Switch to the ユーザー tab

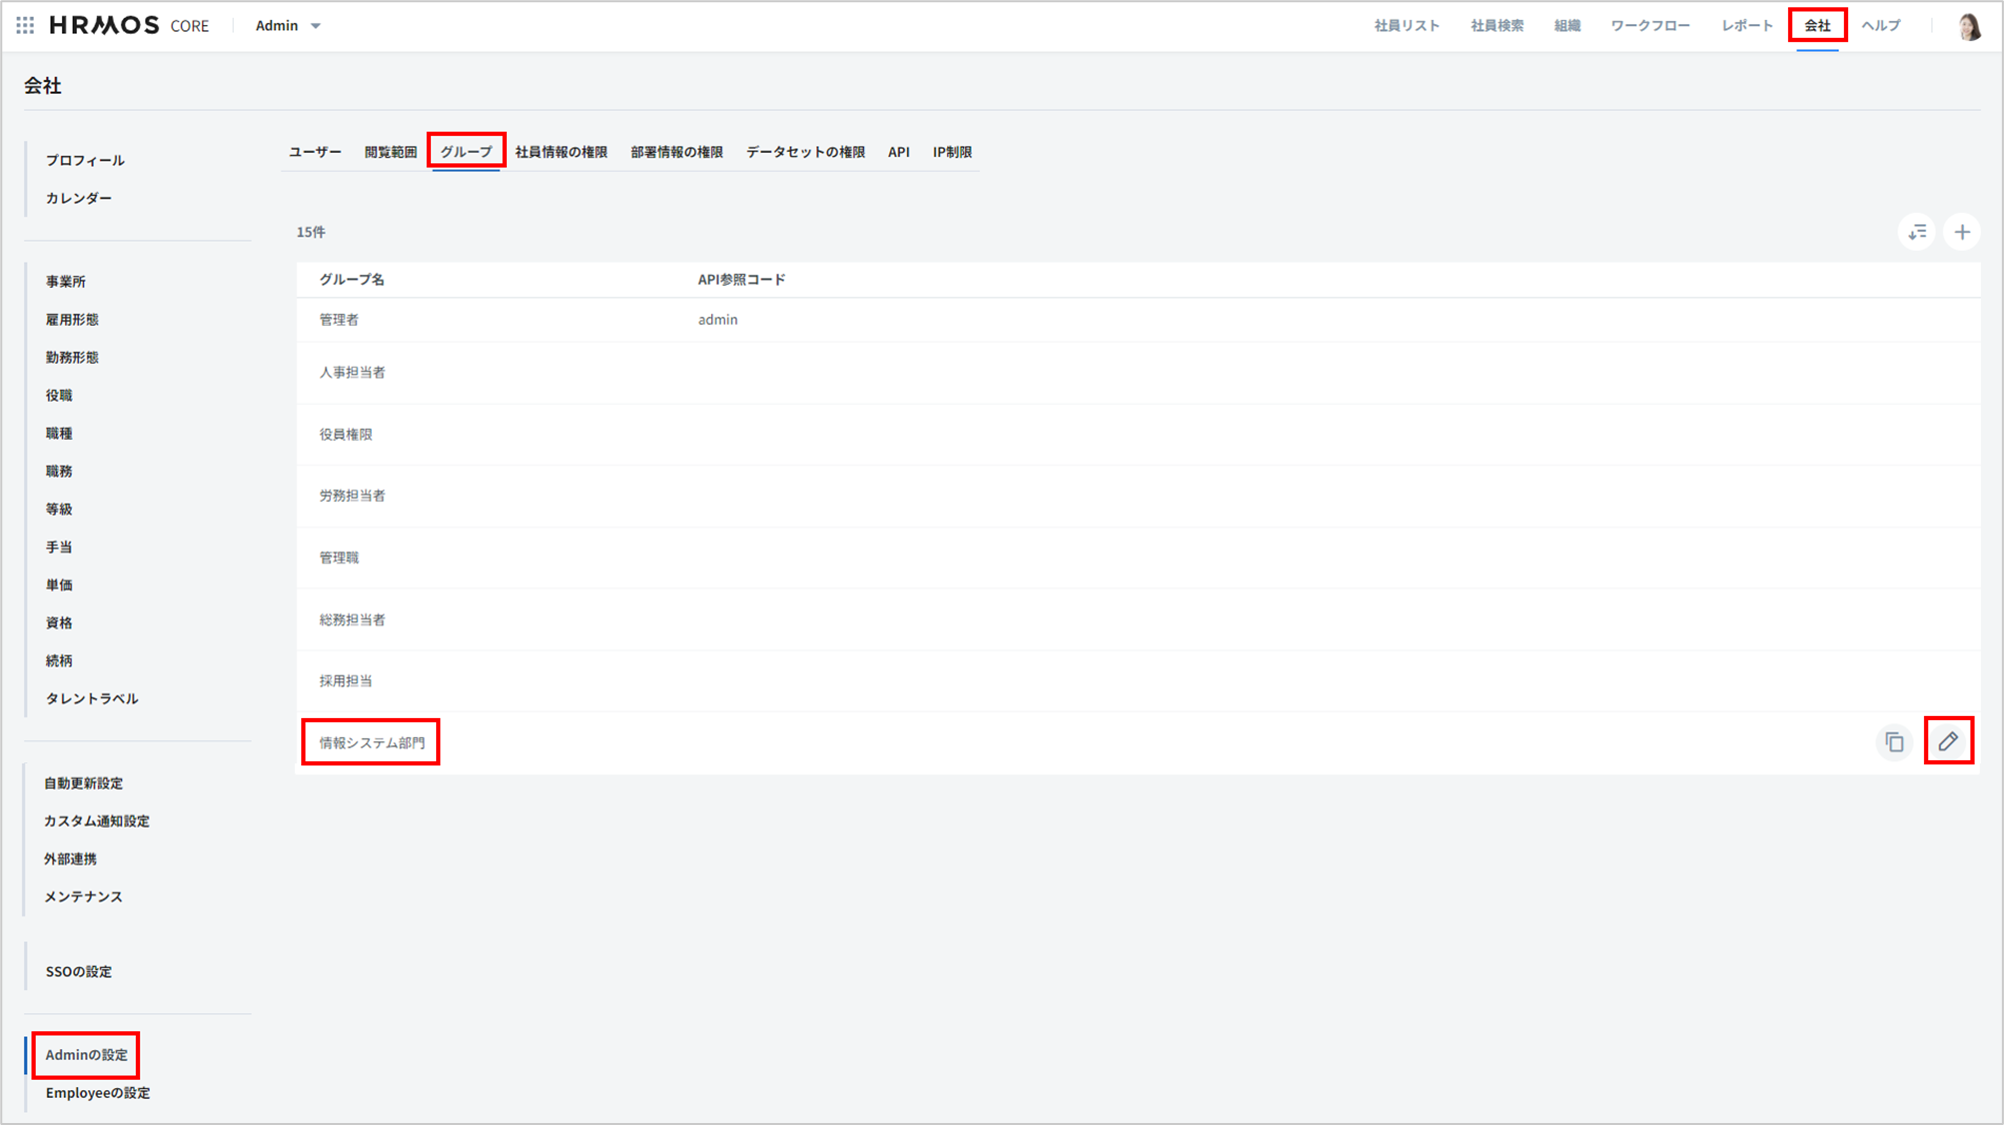(315, 152)
